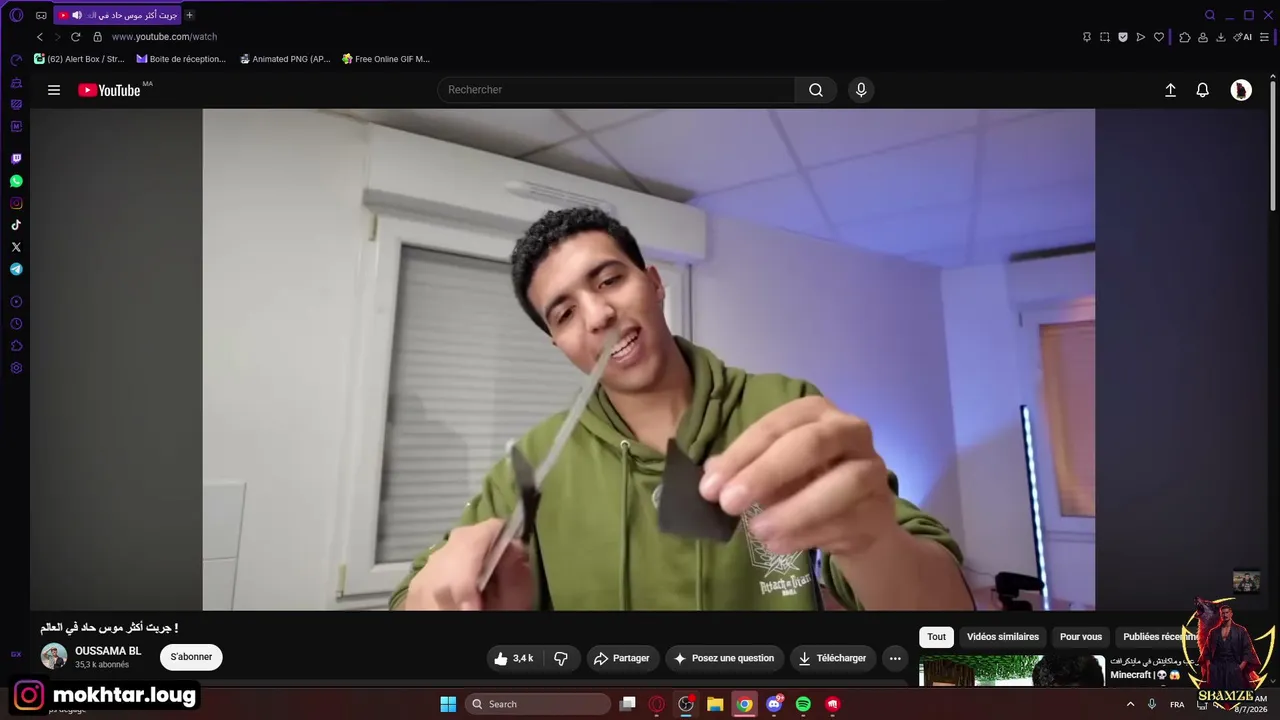This screenshot has width=1280, height=720.
Task: Select the Vidéos similaires filter chip
Action: click(1003, 637)
